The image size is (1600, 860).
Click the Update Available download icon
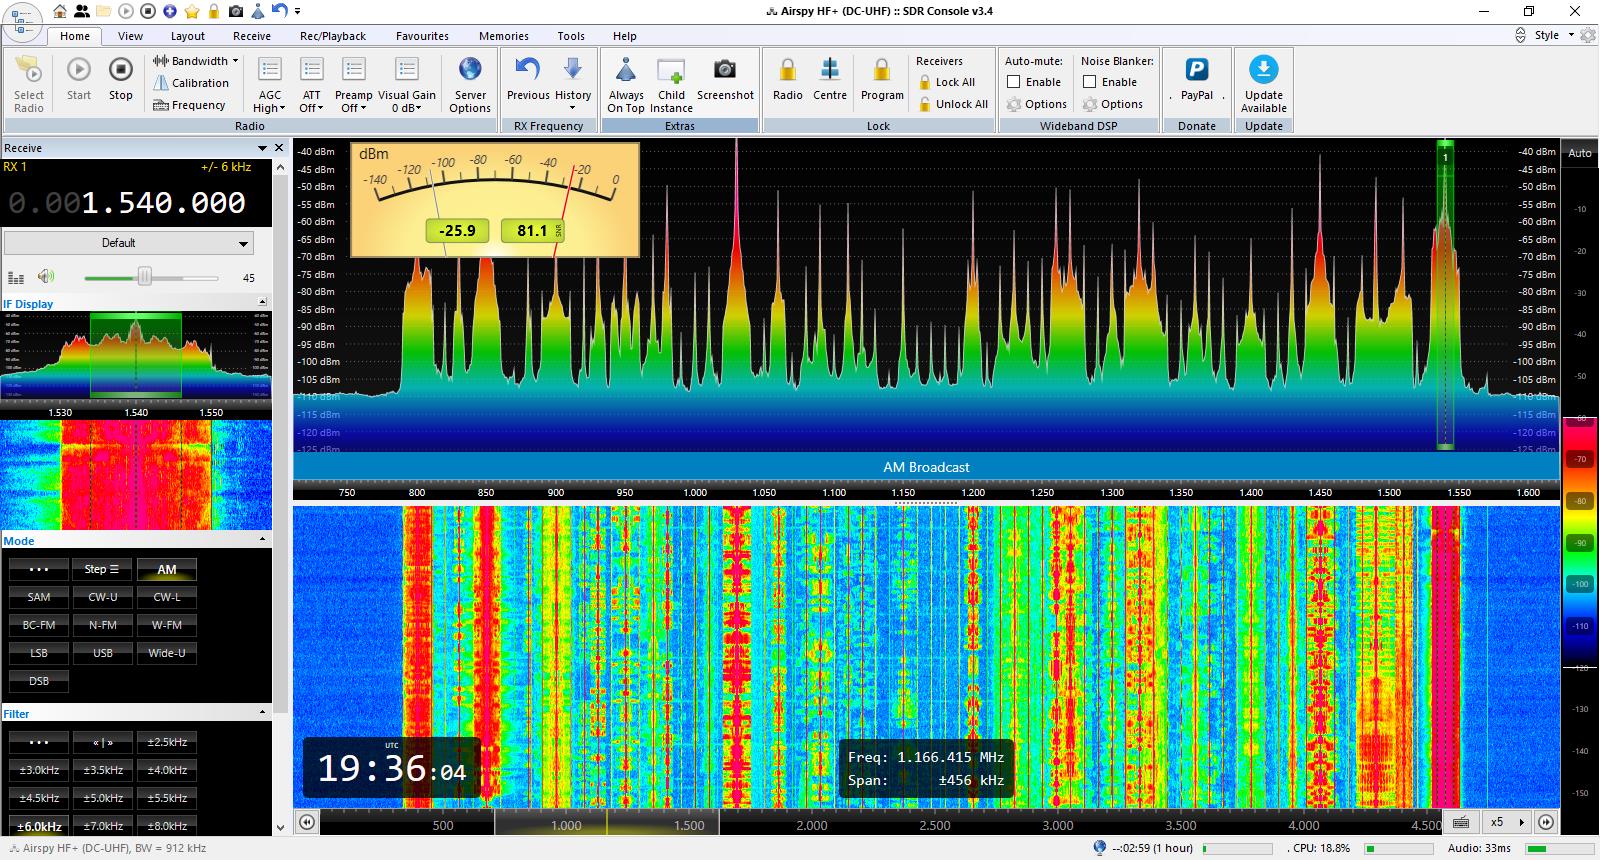pyautogui.click(x=1264, y=71)
